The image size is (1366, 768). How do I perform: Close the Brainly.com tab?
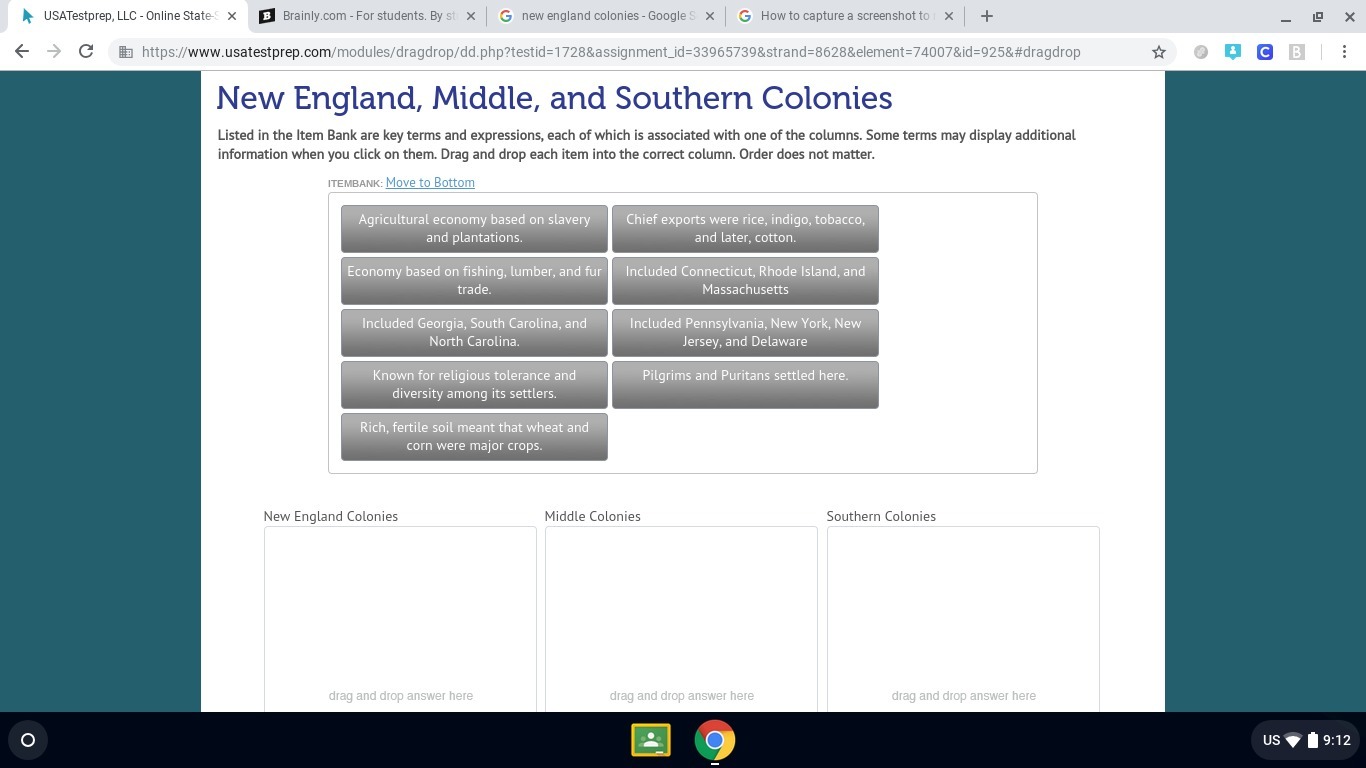(470, 16)
